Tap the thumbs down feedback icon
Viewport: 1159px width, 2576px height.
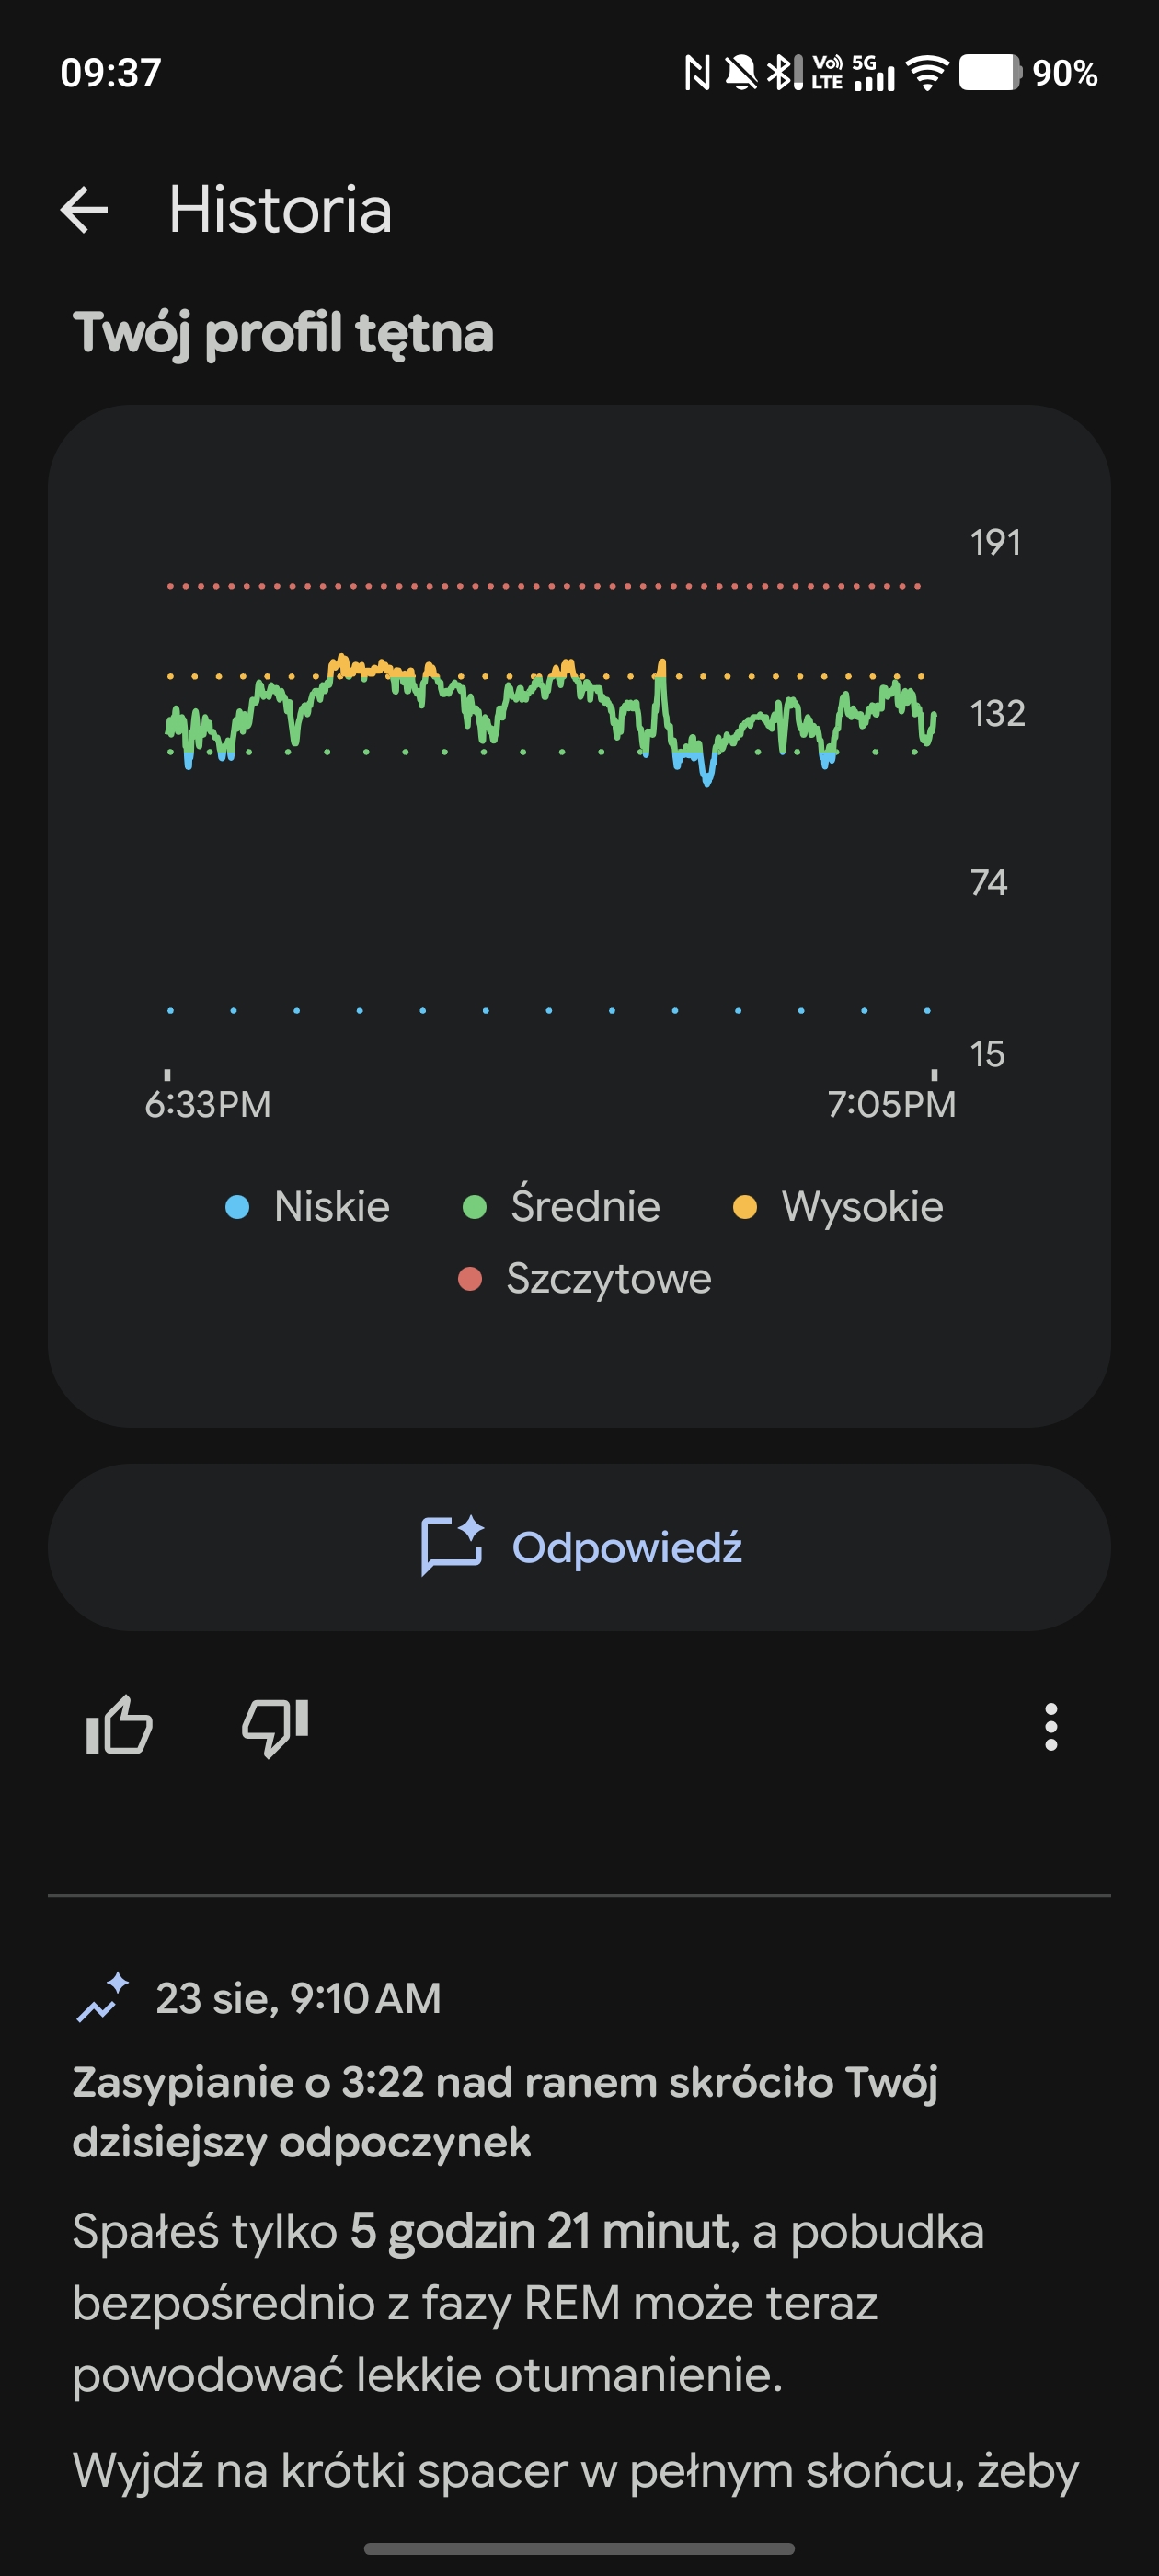click(x=275, y=1727)
